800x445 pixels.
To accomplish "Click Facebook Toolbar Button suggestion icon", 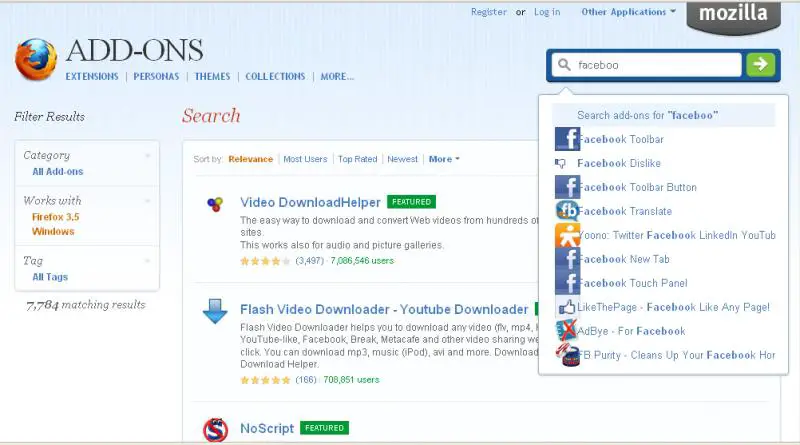I will coord(567,187).
